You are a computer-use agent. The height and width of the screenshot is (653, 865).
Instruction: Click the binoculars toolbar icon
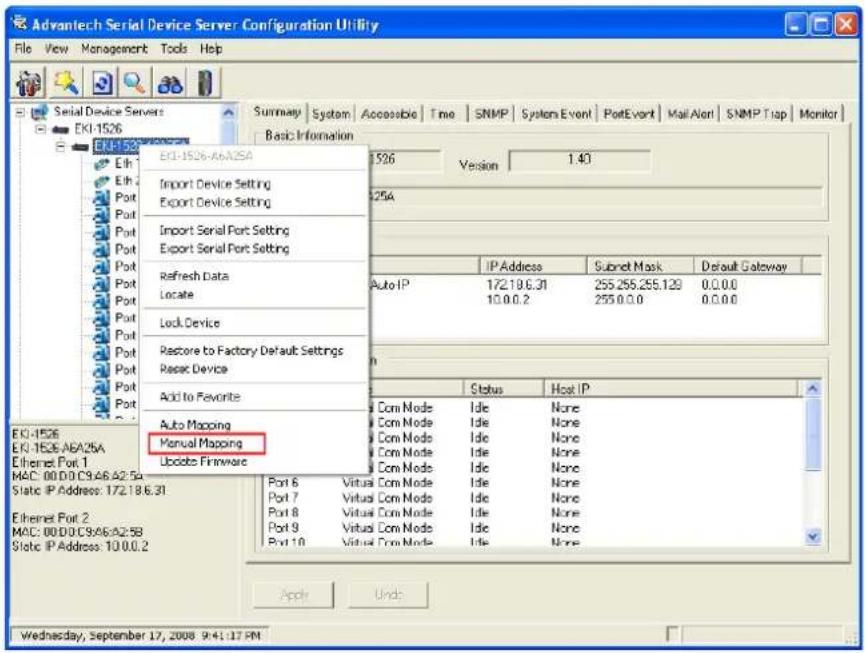[170, 84]
